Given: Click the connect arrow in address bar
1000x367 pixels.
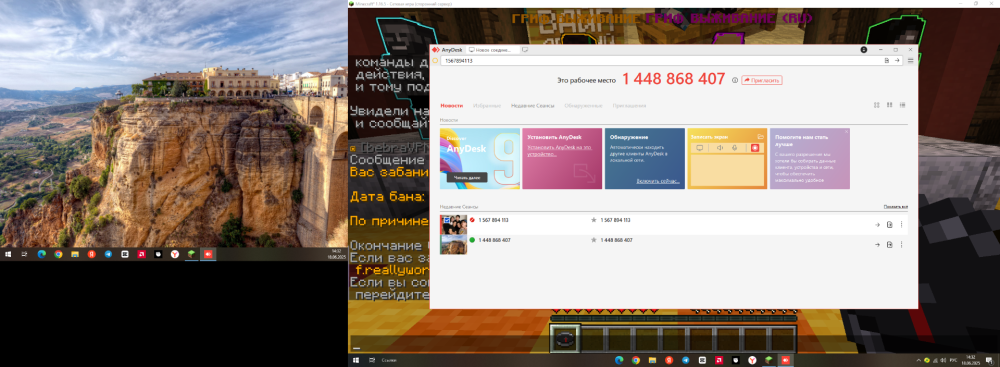Looking at the screenshot, I should click(897, 61).
